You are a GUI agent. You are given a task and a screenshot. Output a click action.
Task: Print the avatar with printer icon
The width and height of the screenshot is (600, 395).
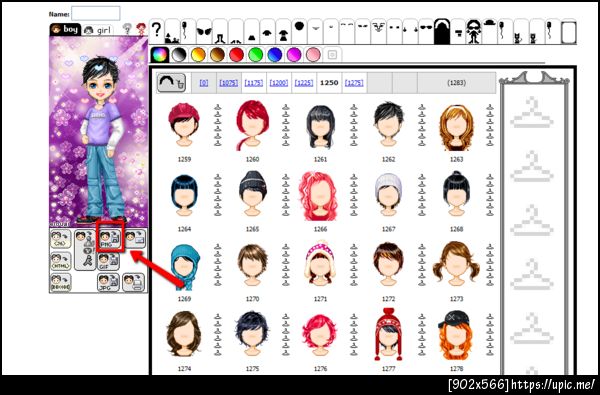134,282
